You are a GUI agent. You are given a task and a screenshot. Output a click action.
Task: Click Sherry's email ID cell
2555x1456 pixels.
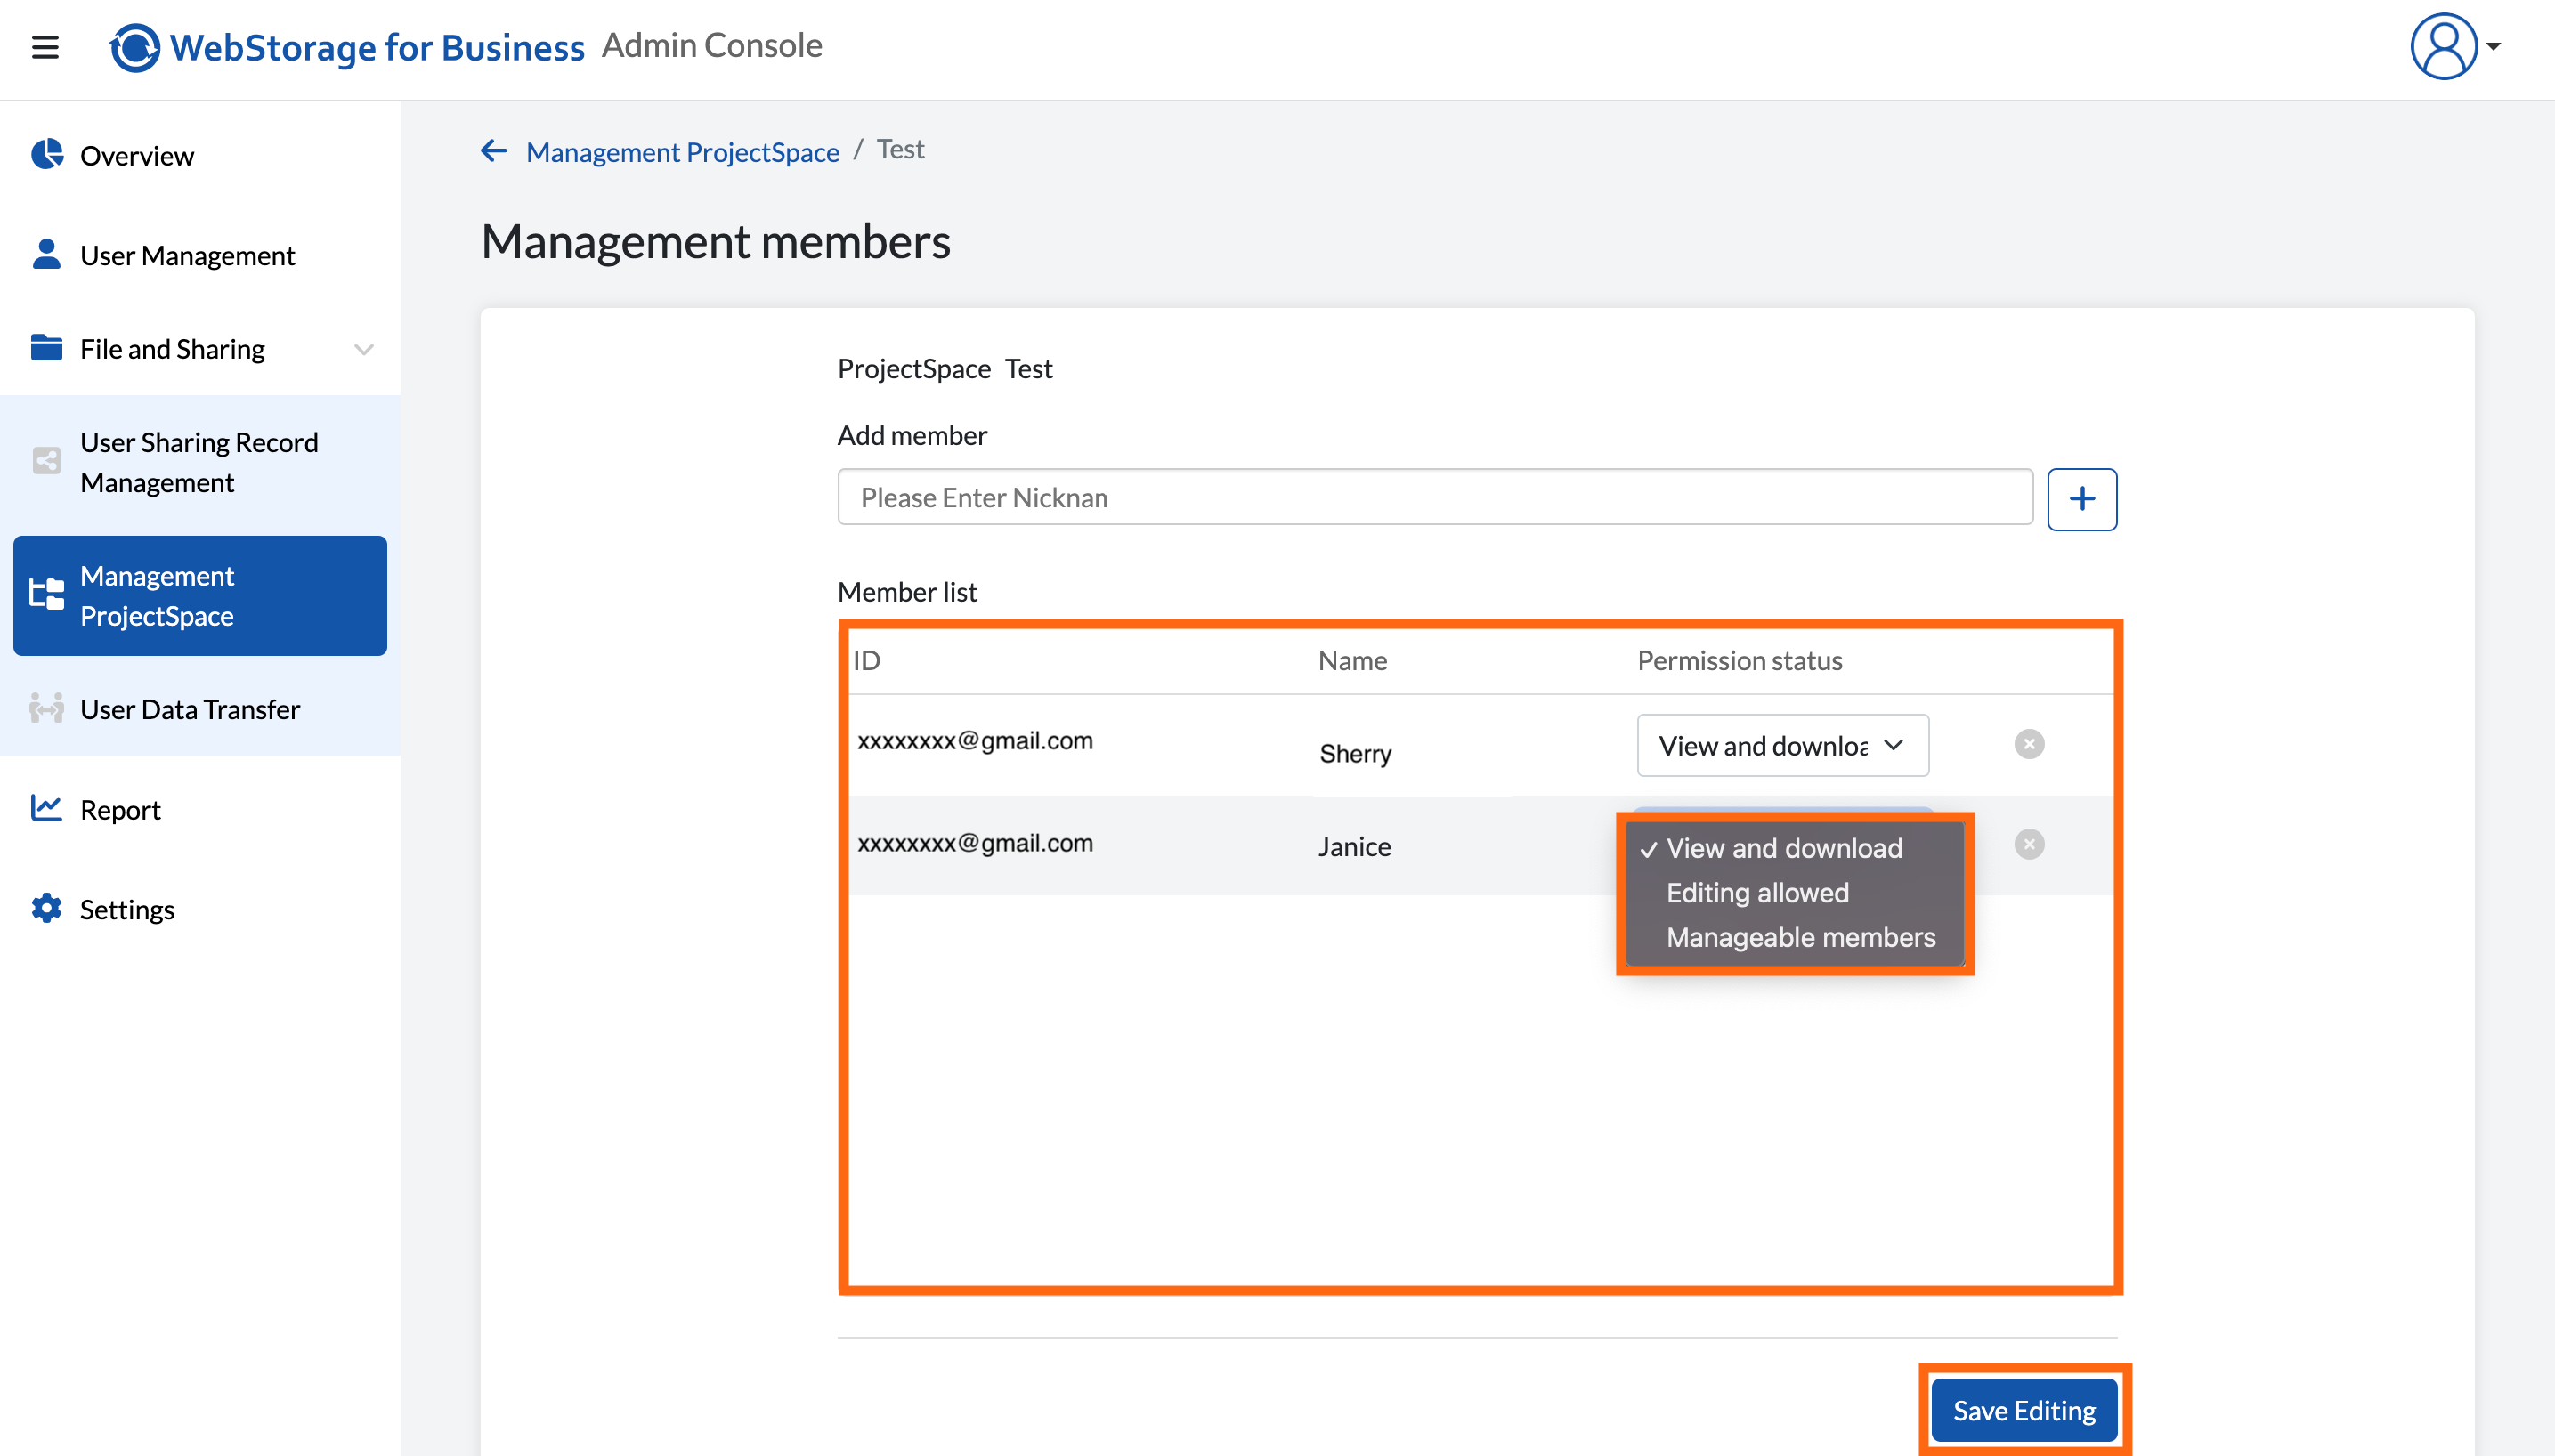click(975, 741)
